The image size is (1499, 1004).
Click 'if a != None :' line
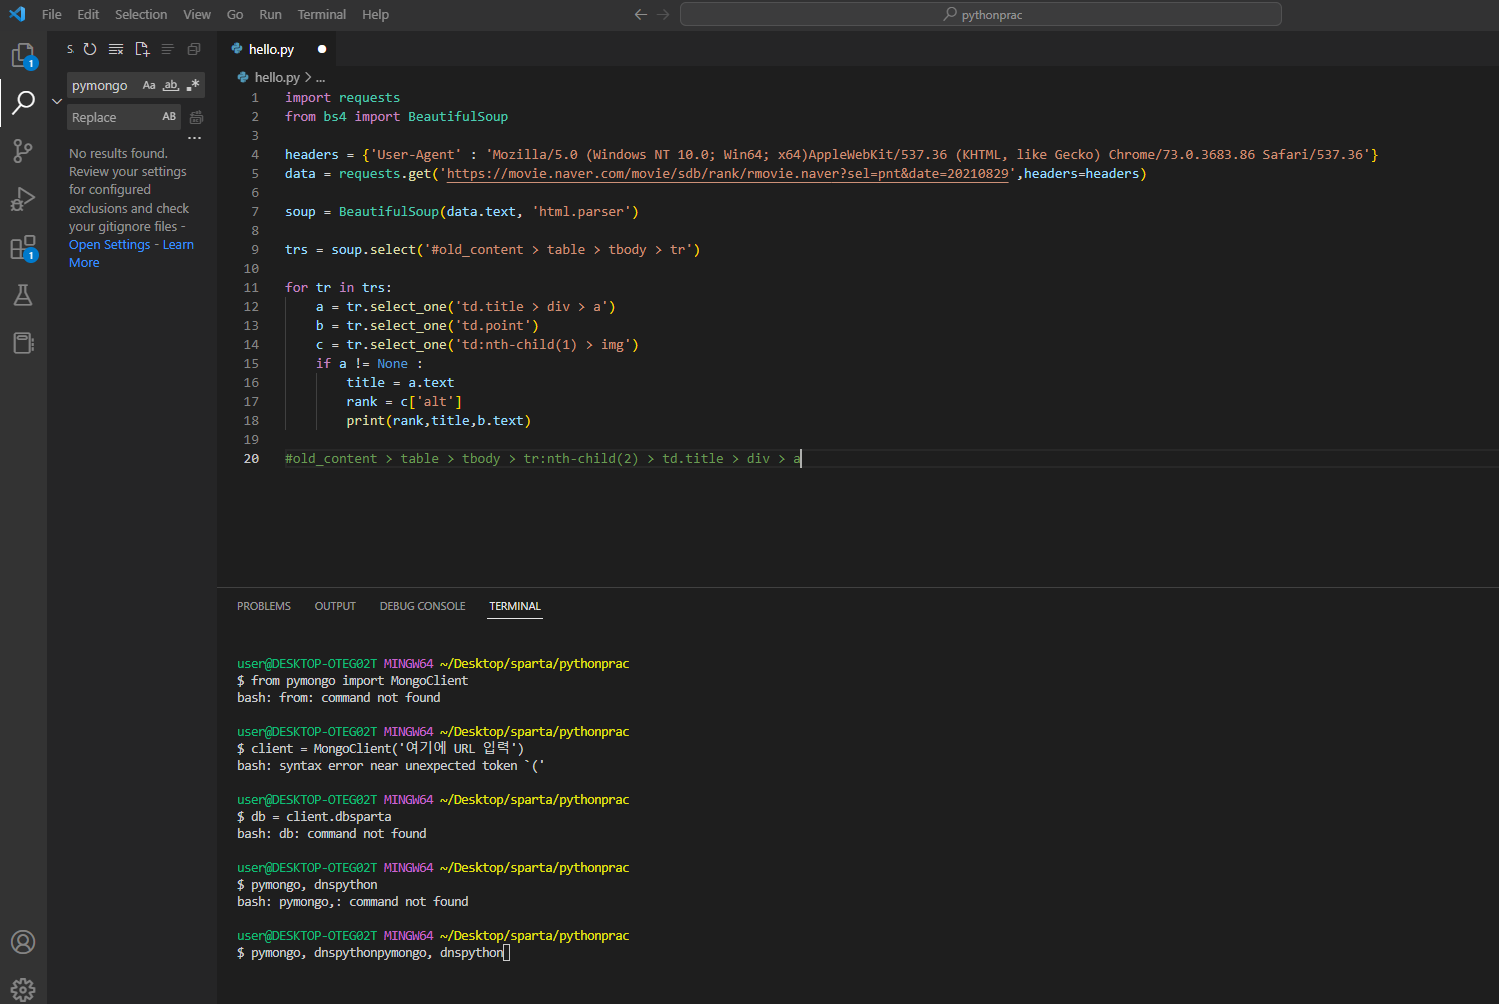click(369, 364)
